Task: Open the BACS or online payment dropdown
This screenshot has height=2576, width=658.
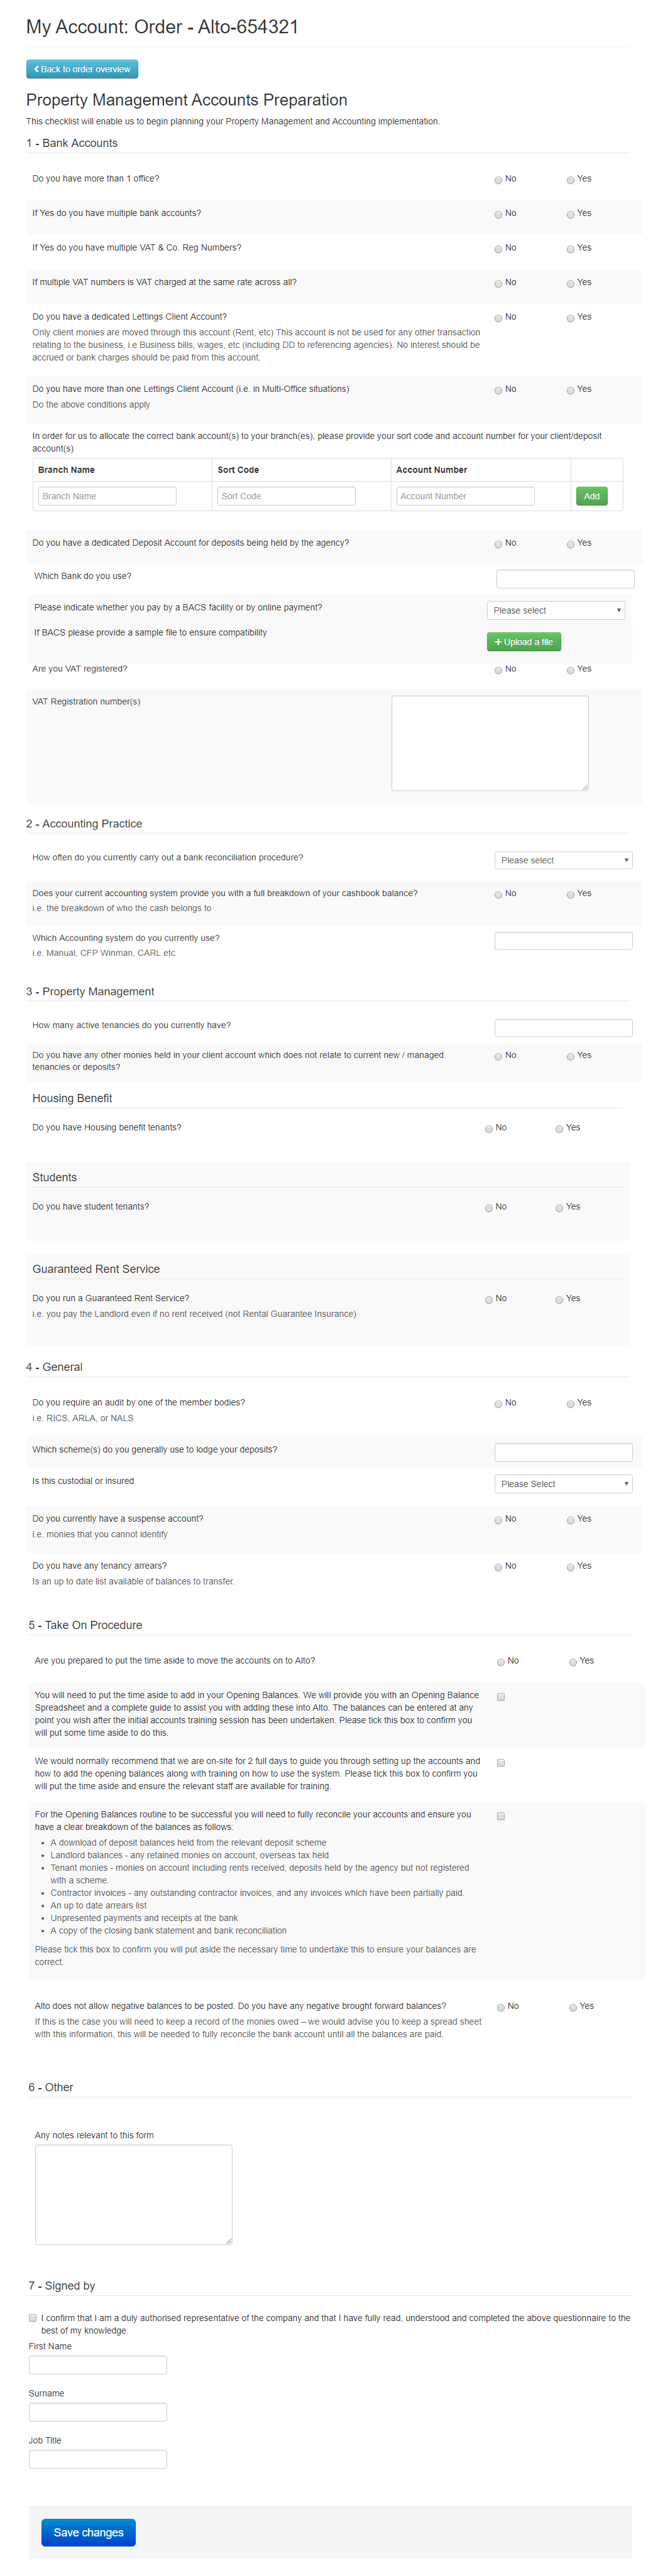Action: coord(556,610)
